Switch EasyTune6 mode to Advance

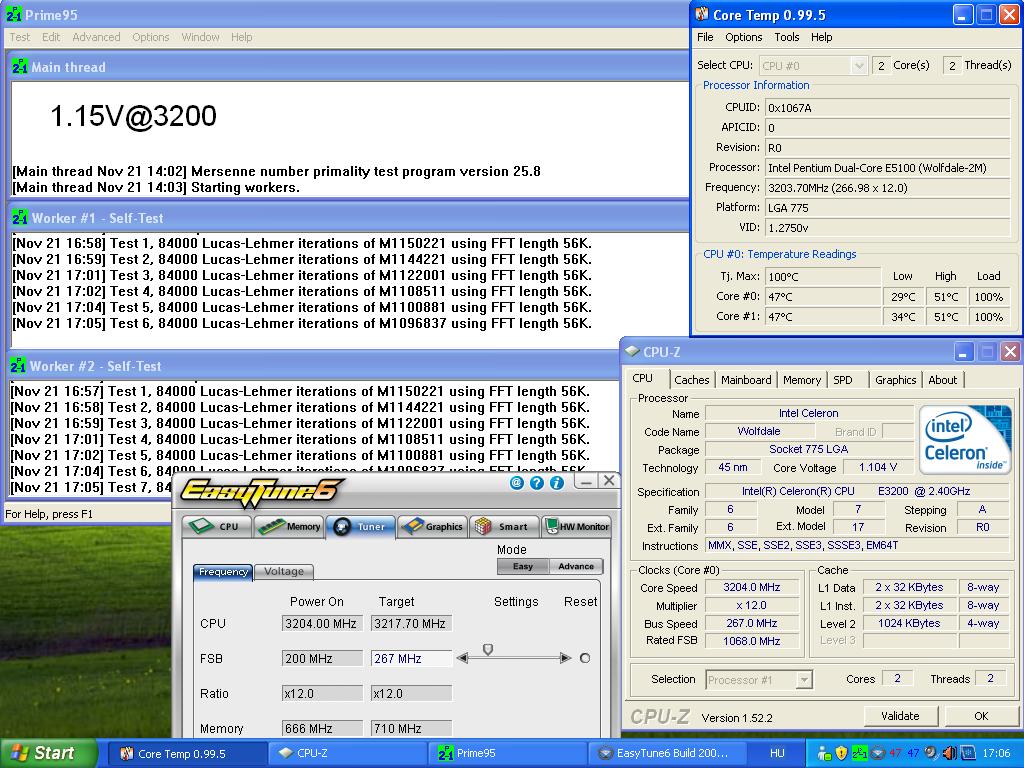(576, 566)
